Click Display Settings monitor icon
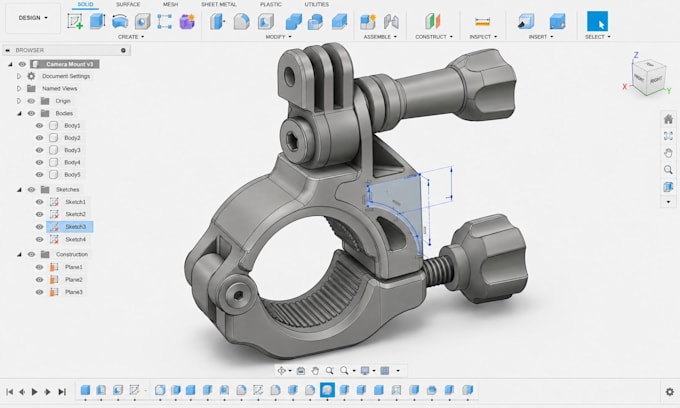This screenshot has width=680, height=408. [365, 371]
